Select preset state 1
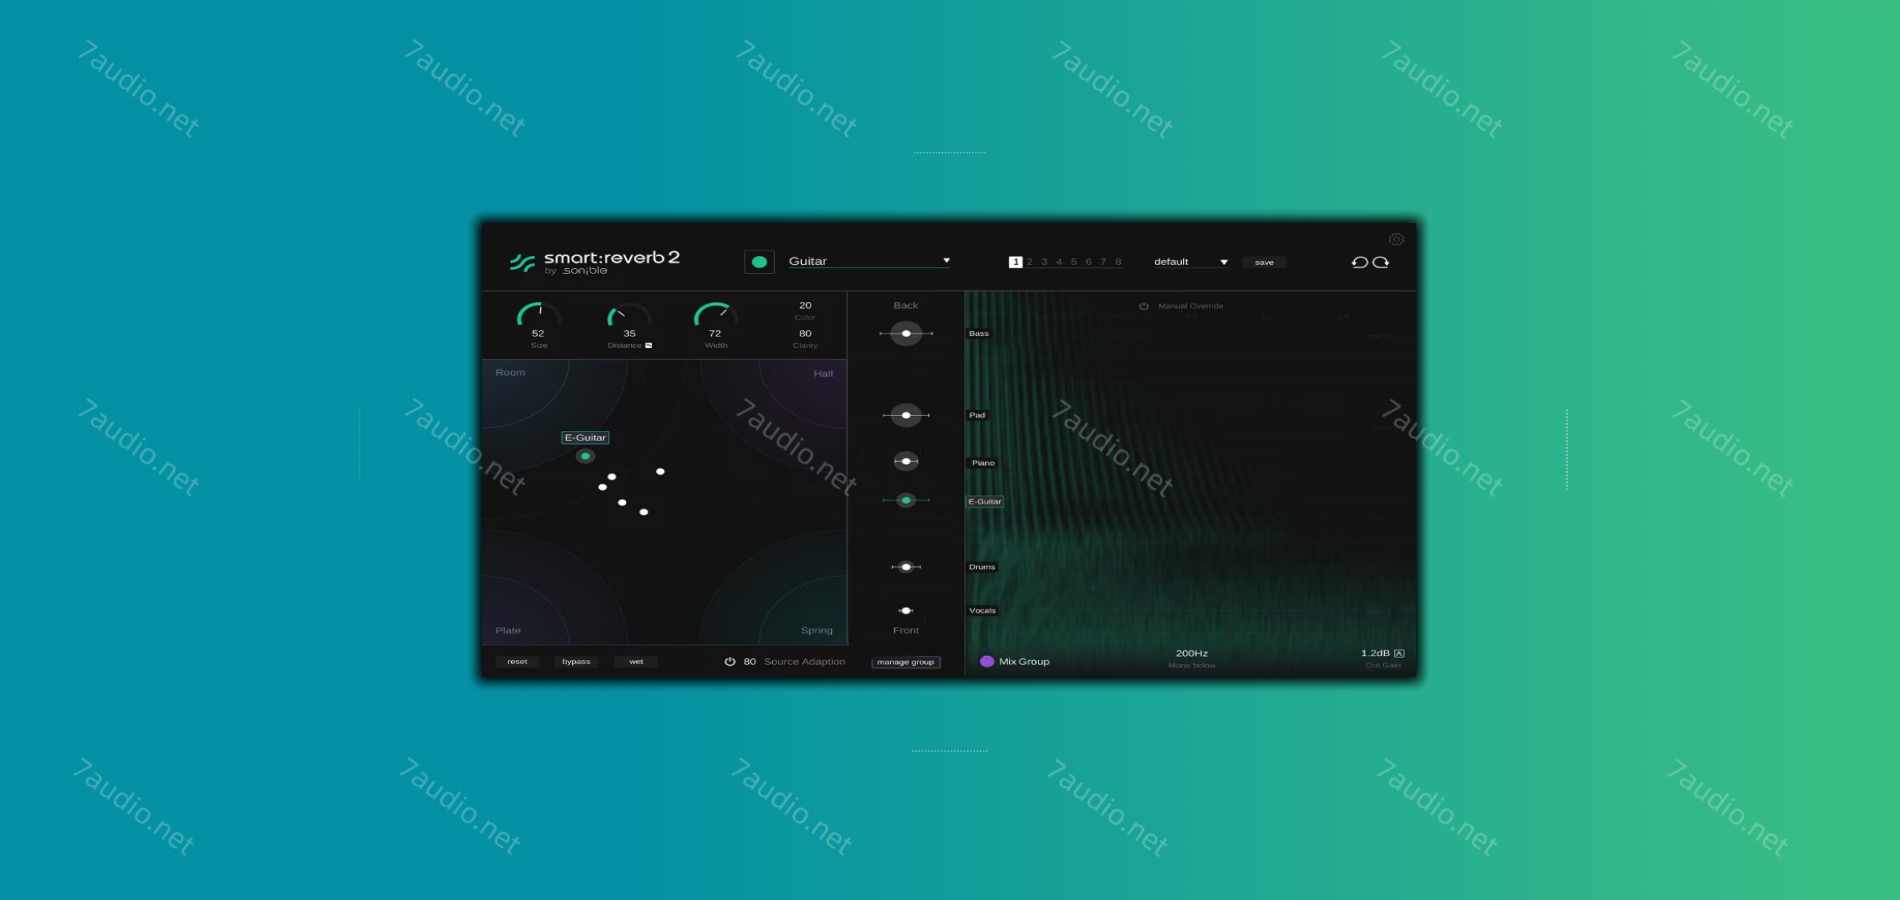Viewport: 1900px width, 900px height. click(1015, 262)
